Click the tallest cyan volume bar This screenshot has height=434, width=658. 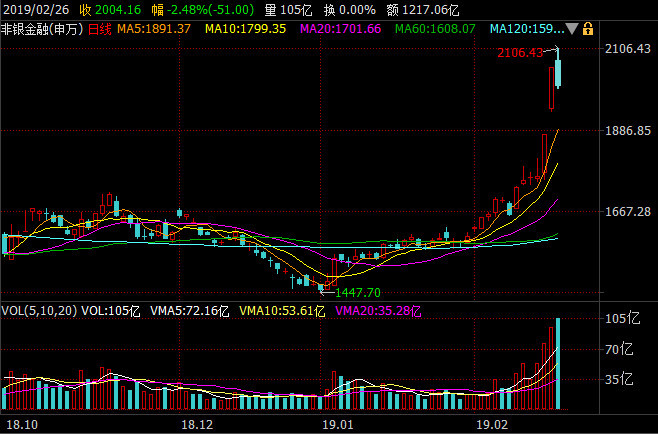point(558,363)
